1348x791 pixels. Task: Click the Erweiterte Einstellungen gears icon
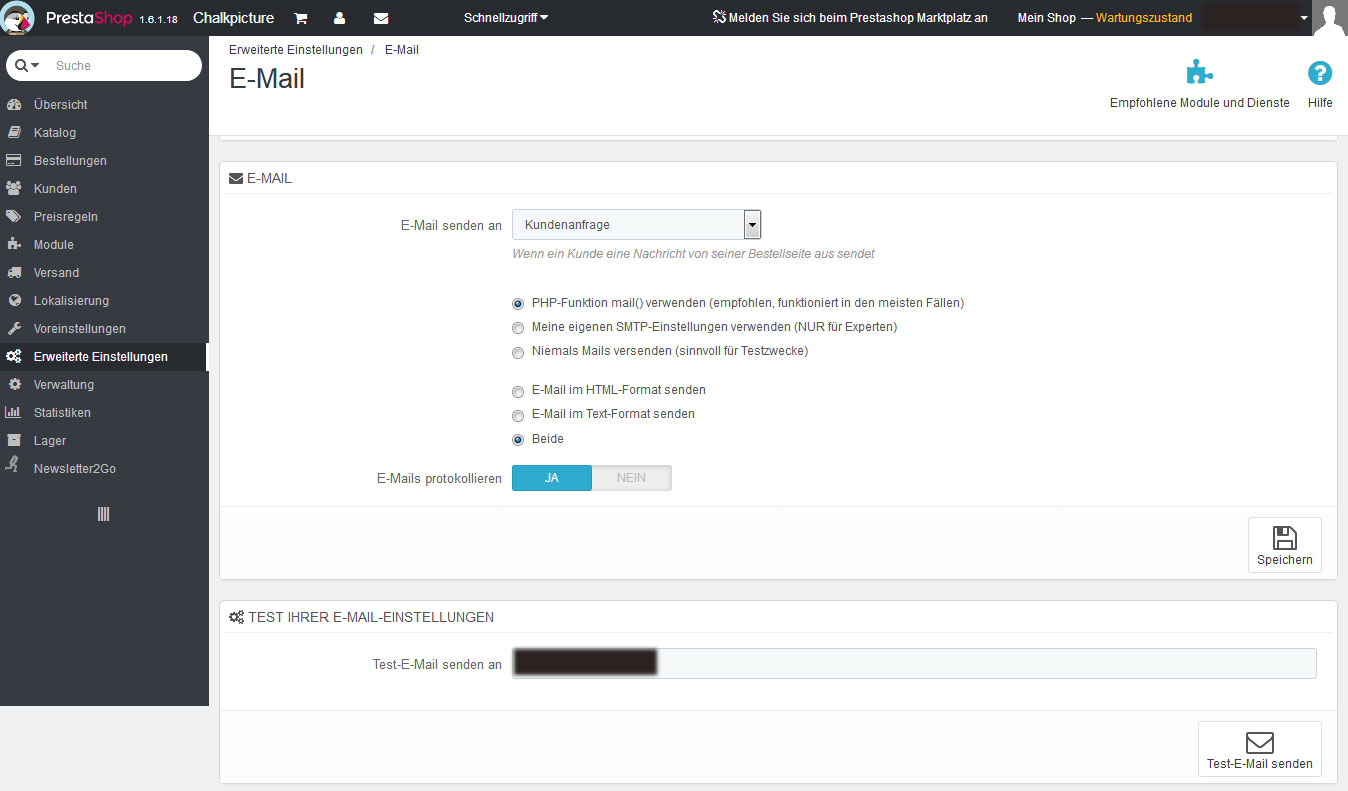[14, 356]
